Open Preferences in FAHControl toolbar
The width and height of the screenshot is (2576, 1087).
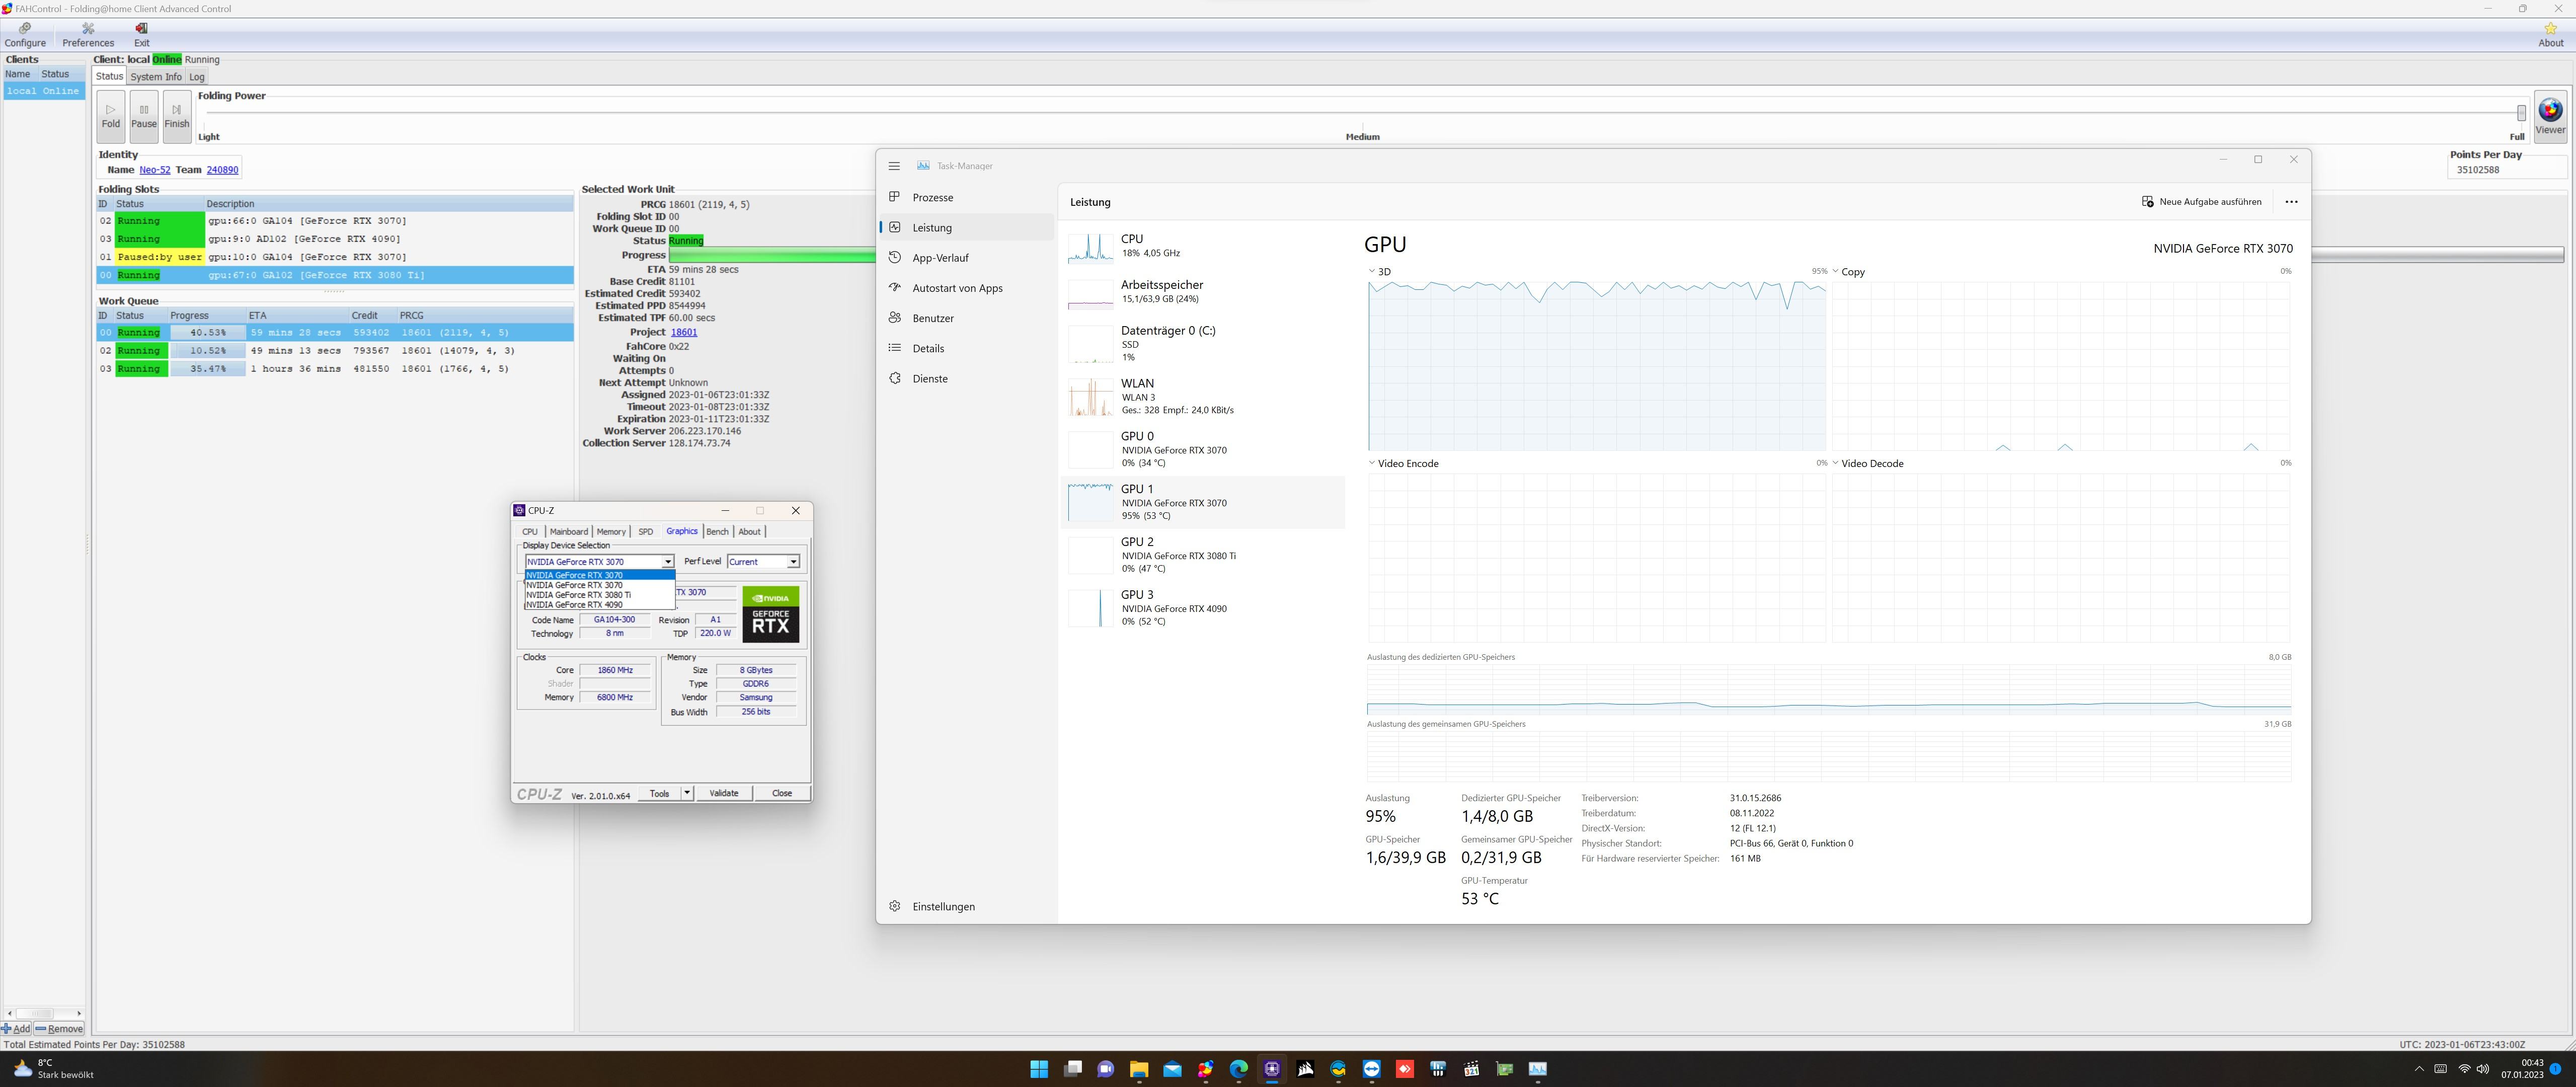coord(88,35)
